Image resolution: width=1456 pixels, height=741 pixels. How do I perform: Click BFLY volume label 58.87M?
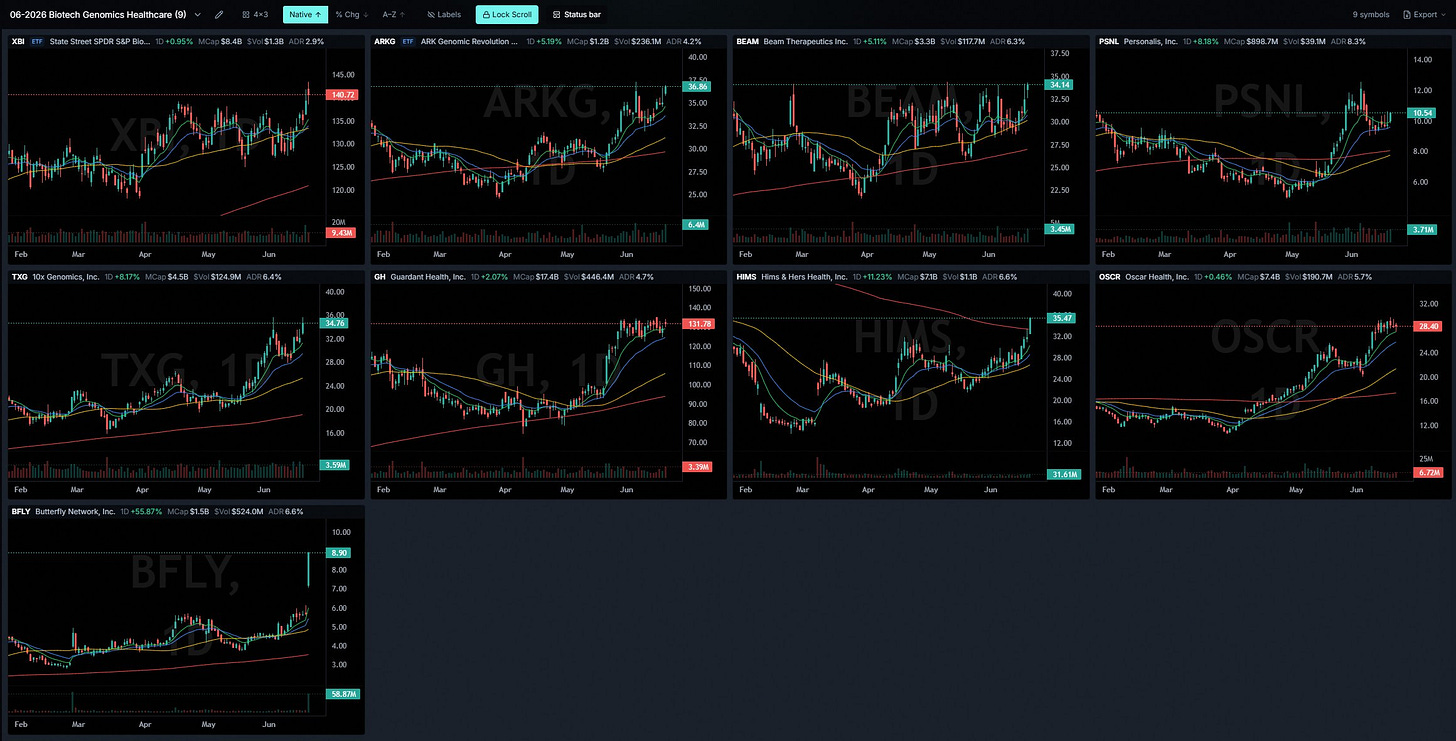(x=342, y=694)
